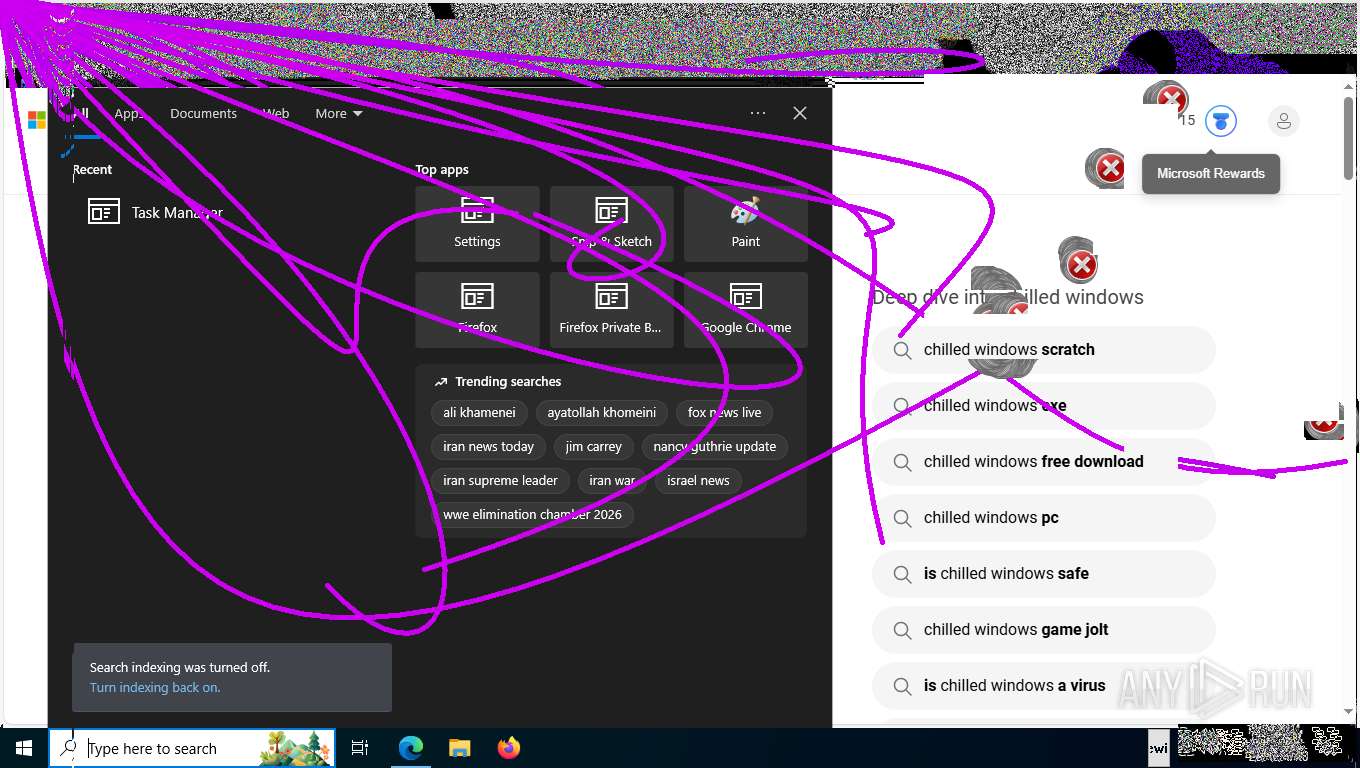Select suggestion is chilled windows a virus
The height and width of the screenshot is (768, 1360).
(1044, 686)
